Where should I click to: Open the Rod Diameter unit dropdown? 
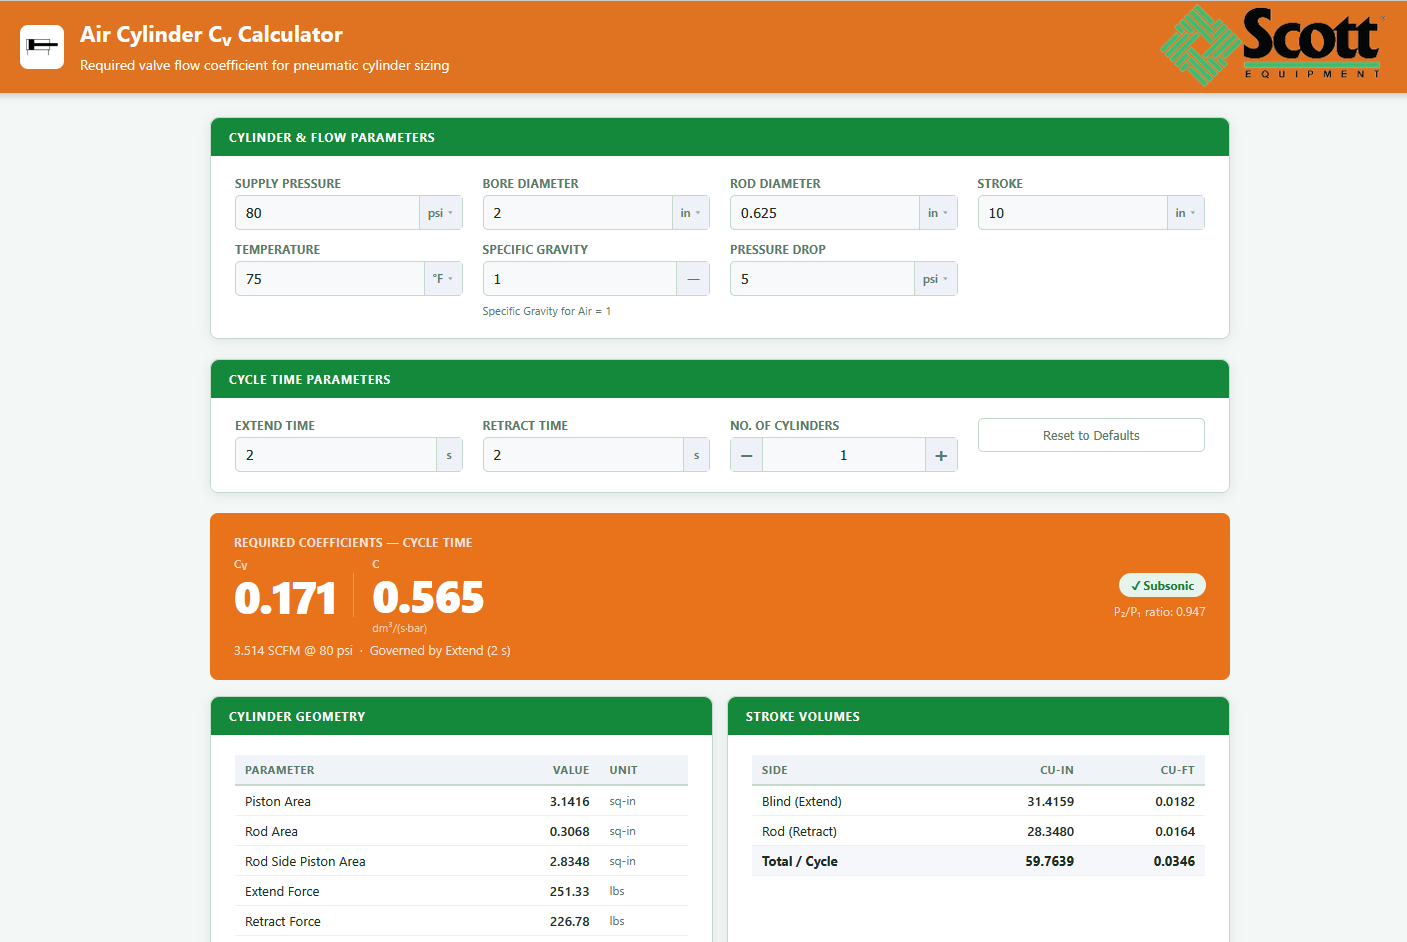click(x=938, y=213)
